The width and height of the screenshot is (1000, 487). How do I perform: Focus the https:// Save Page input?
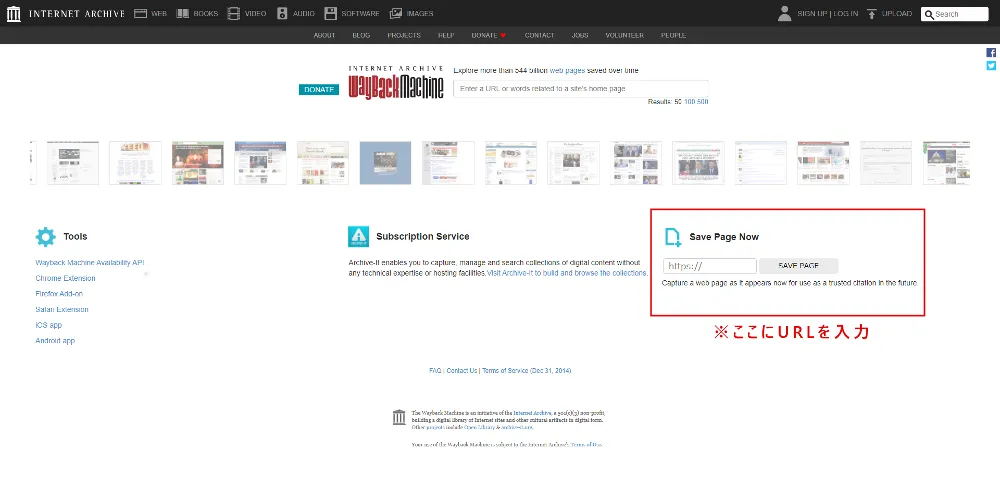coord(710,266)
